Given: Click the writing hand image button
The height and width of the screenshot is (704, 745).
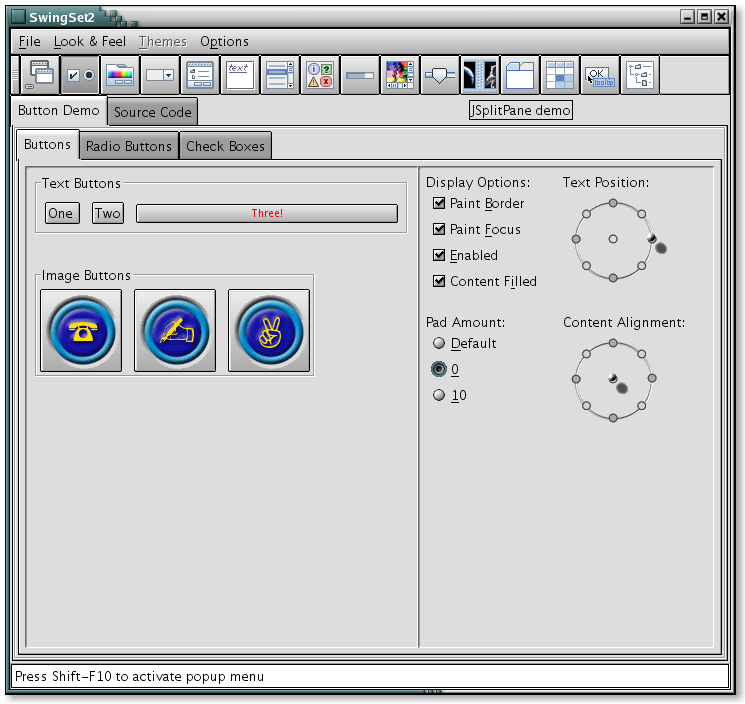Looking at the screenshot, I should coord(175,331).
